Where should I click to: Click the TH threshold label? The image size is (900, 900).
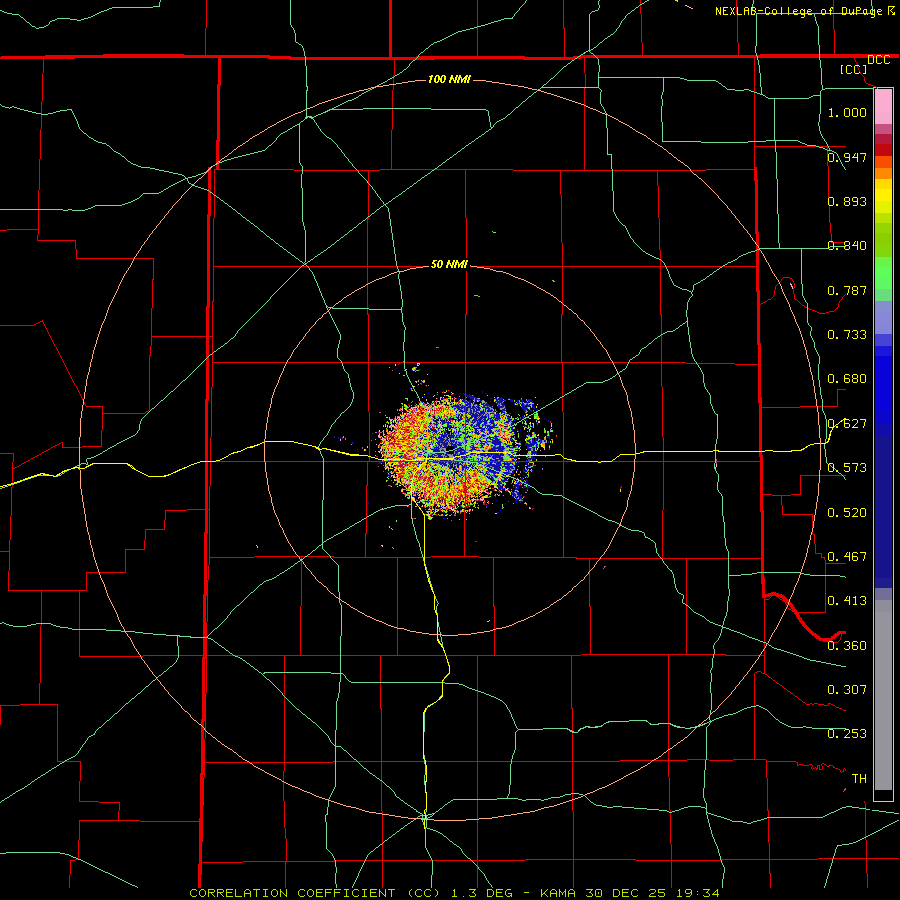point(859,779)
